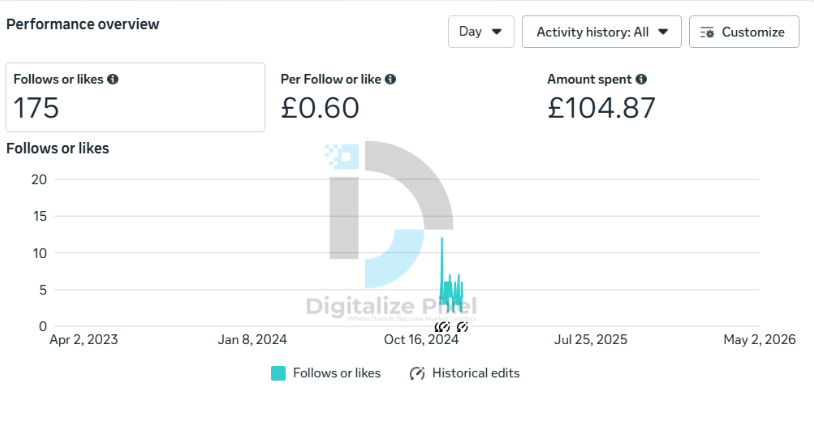
Task: Click the rightmost historical edit marker on chart
Action: (x=462, y=327)
